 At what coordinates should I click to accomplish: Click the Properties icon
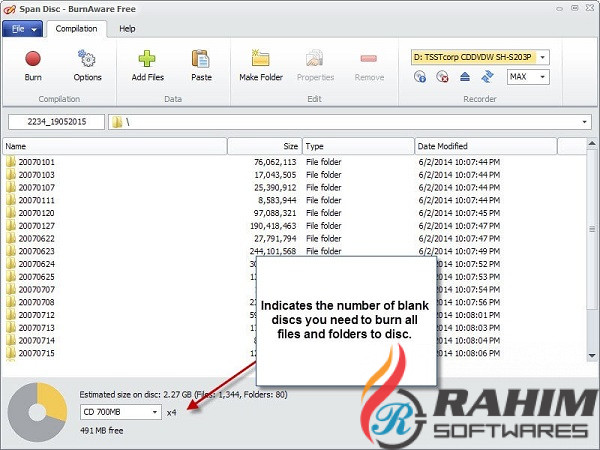pos(315,58)
